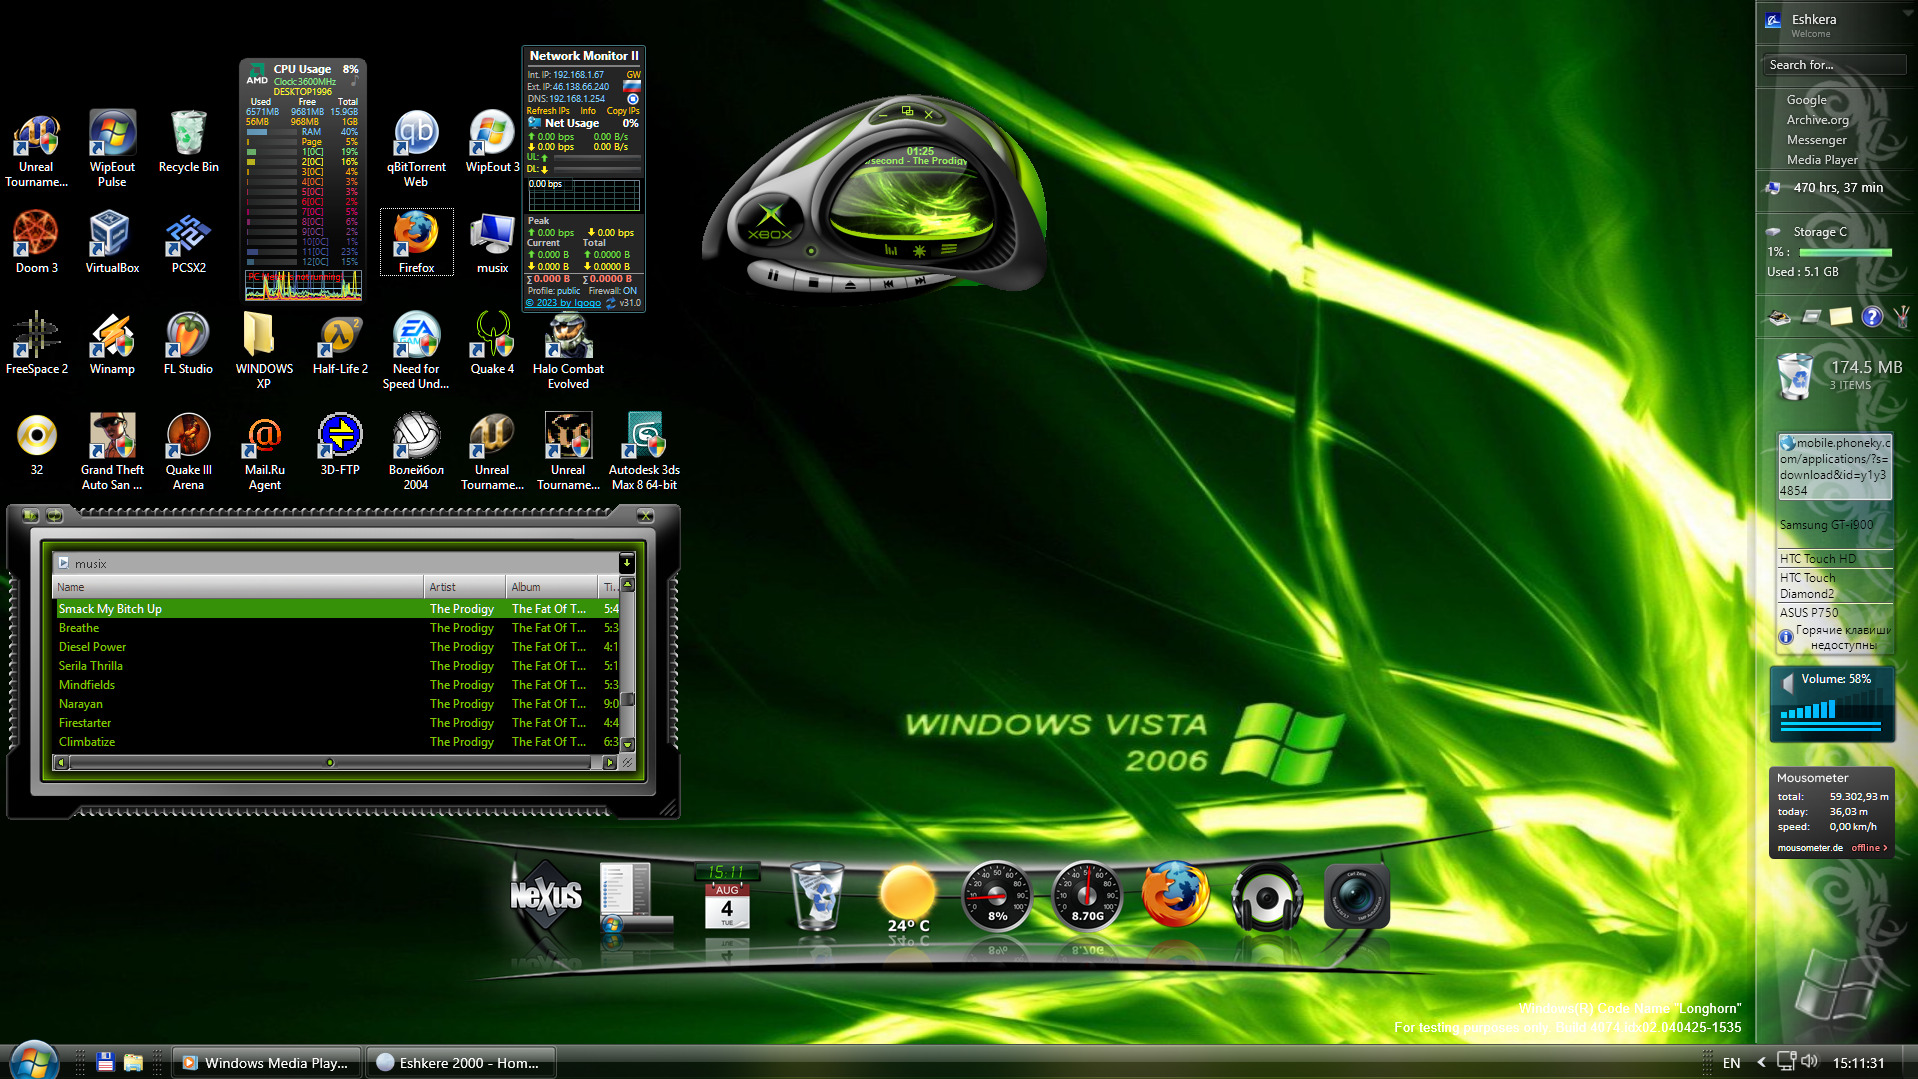
Task: Sort playlist by the Album column
Action: coord(552,587)
